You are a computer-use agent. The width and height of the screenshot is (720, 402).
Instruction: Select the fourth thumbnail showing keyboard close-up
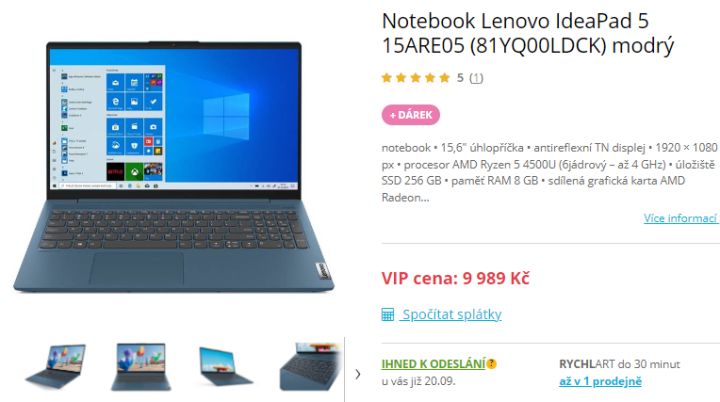click(x=310, y=367)
